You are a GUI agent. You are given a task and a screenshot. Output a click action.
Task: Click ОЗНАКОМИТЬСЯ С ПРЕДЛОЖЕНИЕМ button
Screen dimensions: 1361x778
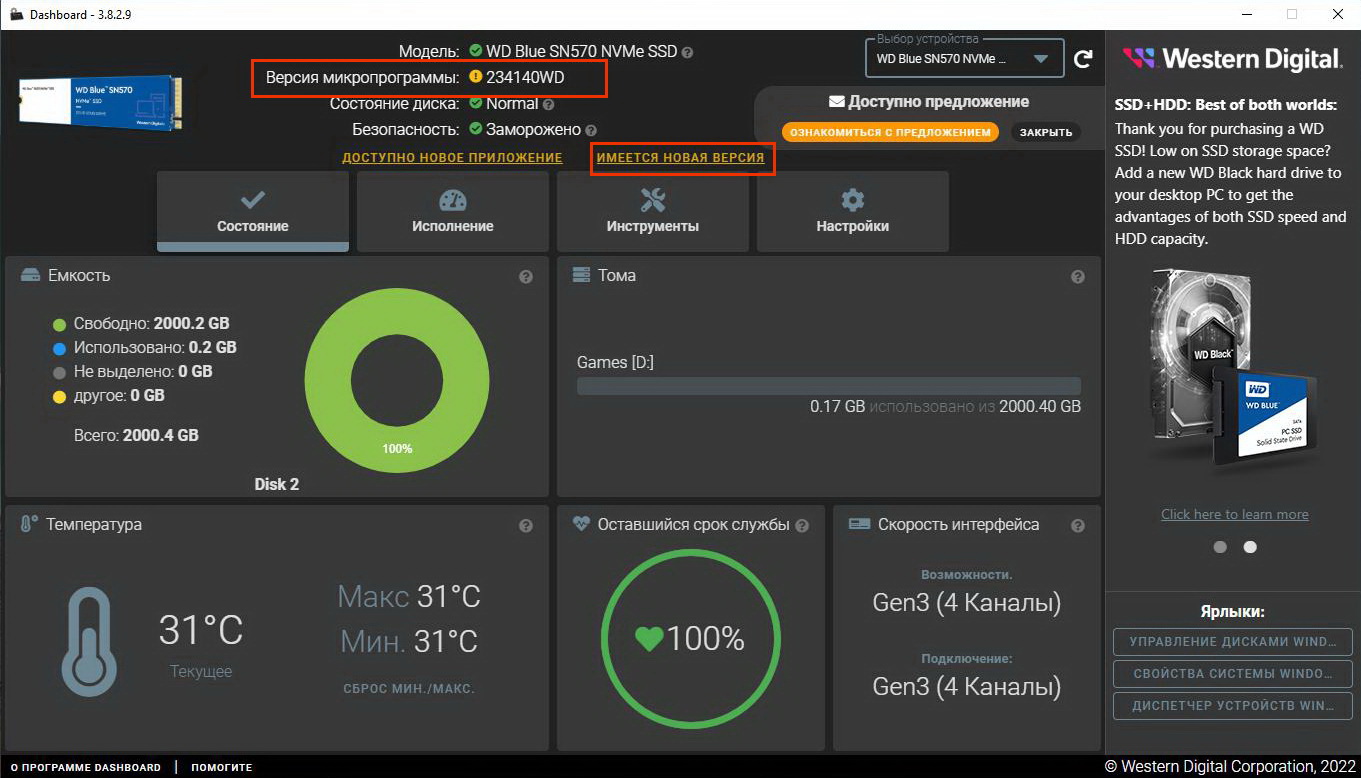(891, 132)
